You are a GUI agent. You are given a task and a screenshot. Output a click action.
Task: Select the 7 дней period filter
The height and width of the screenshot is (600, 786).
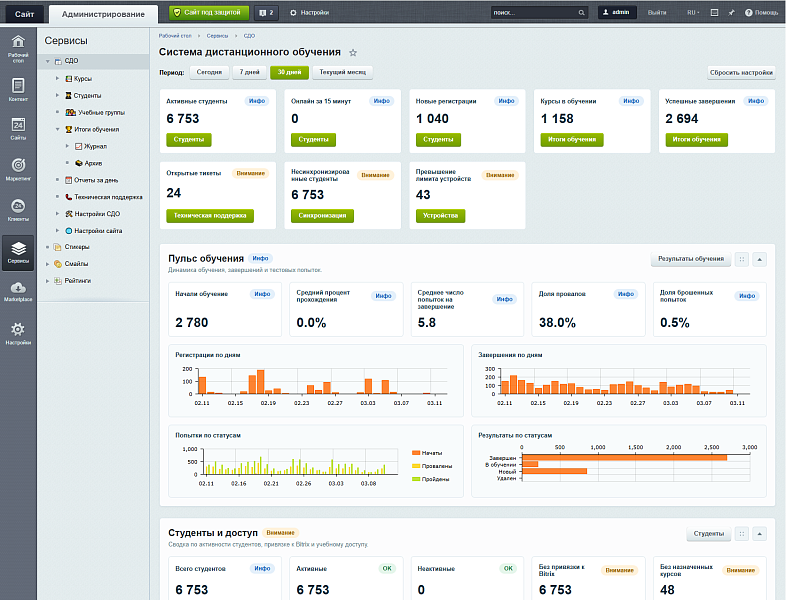(x=249, y=73)
